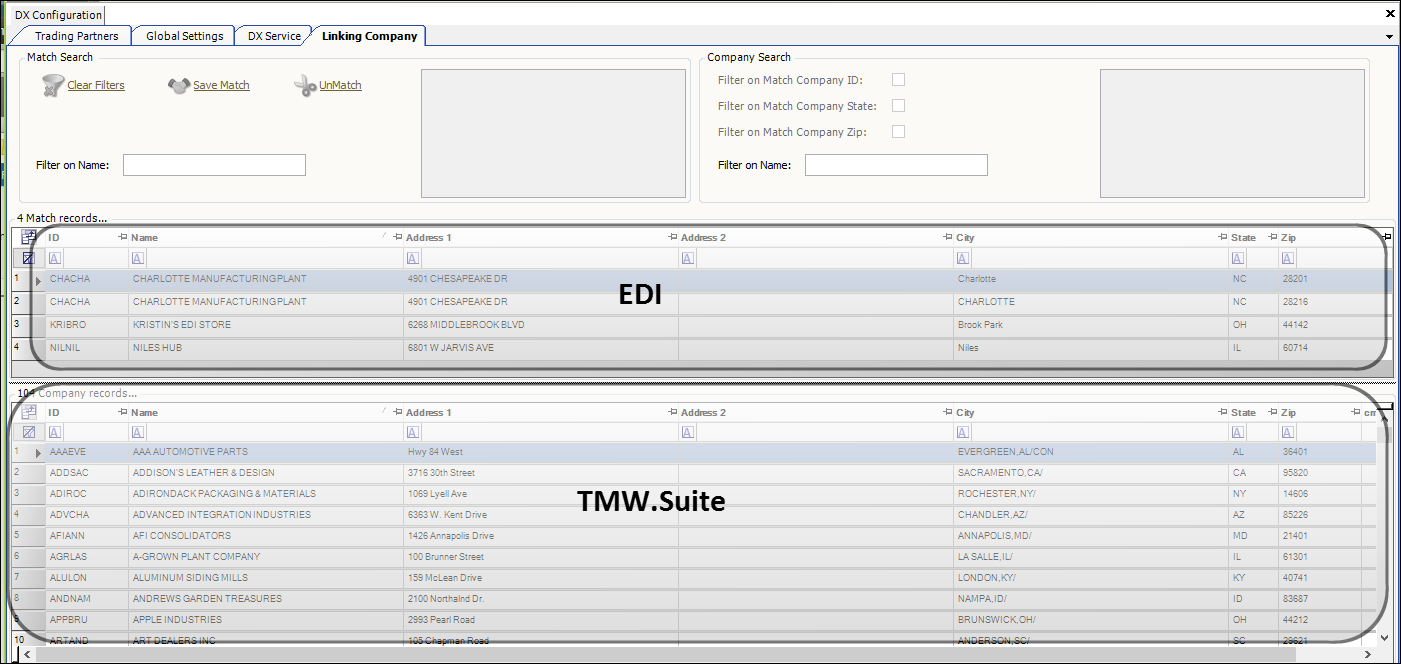
Task: Click the State filter operator icon in the Match records grid
Action: (1239, 258)
